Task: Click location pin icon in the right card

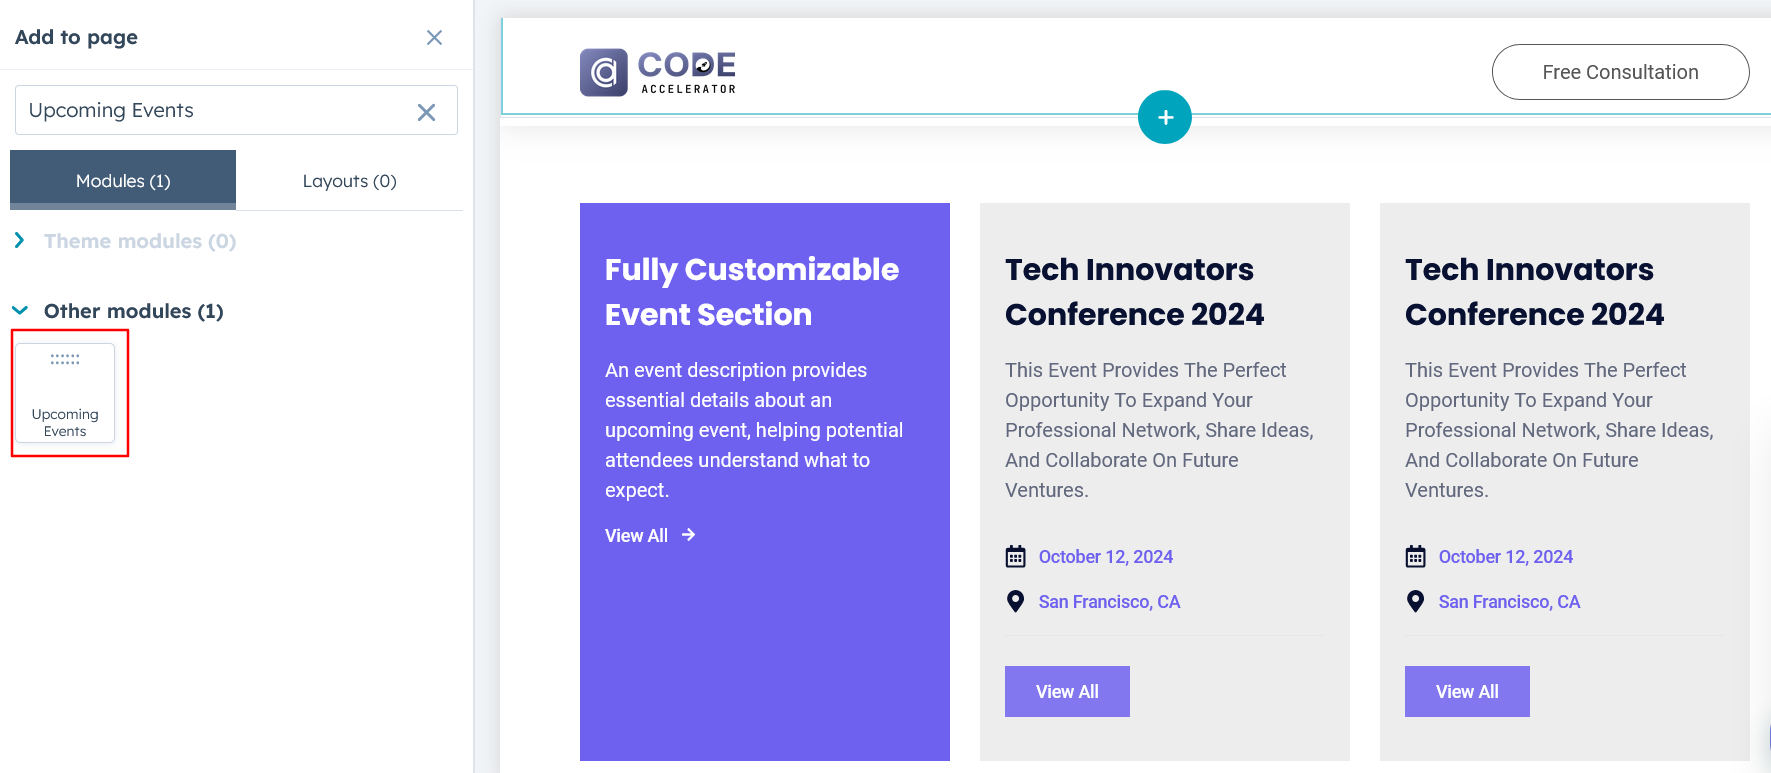Action: (1415, 602)
